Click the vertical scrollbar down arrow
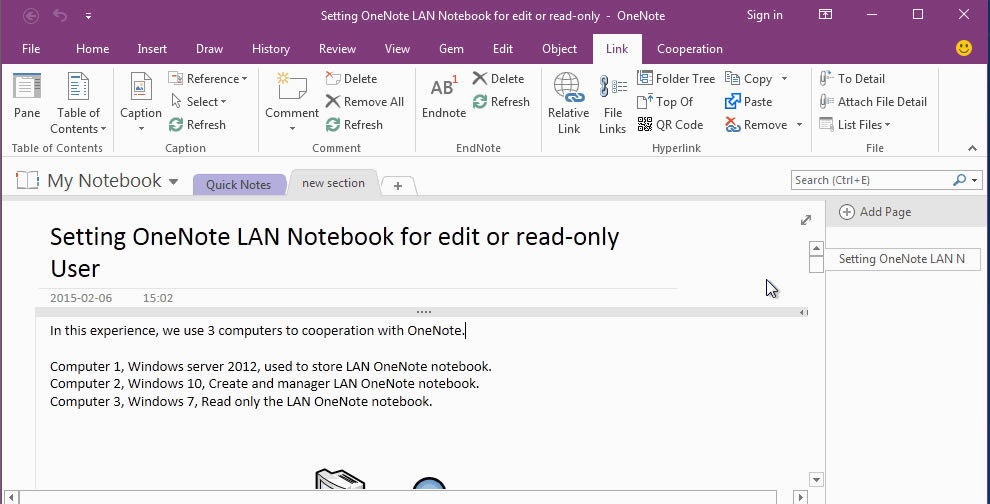This screenshot has width=990, height=504. coord(816,480)
